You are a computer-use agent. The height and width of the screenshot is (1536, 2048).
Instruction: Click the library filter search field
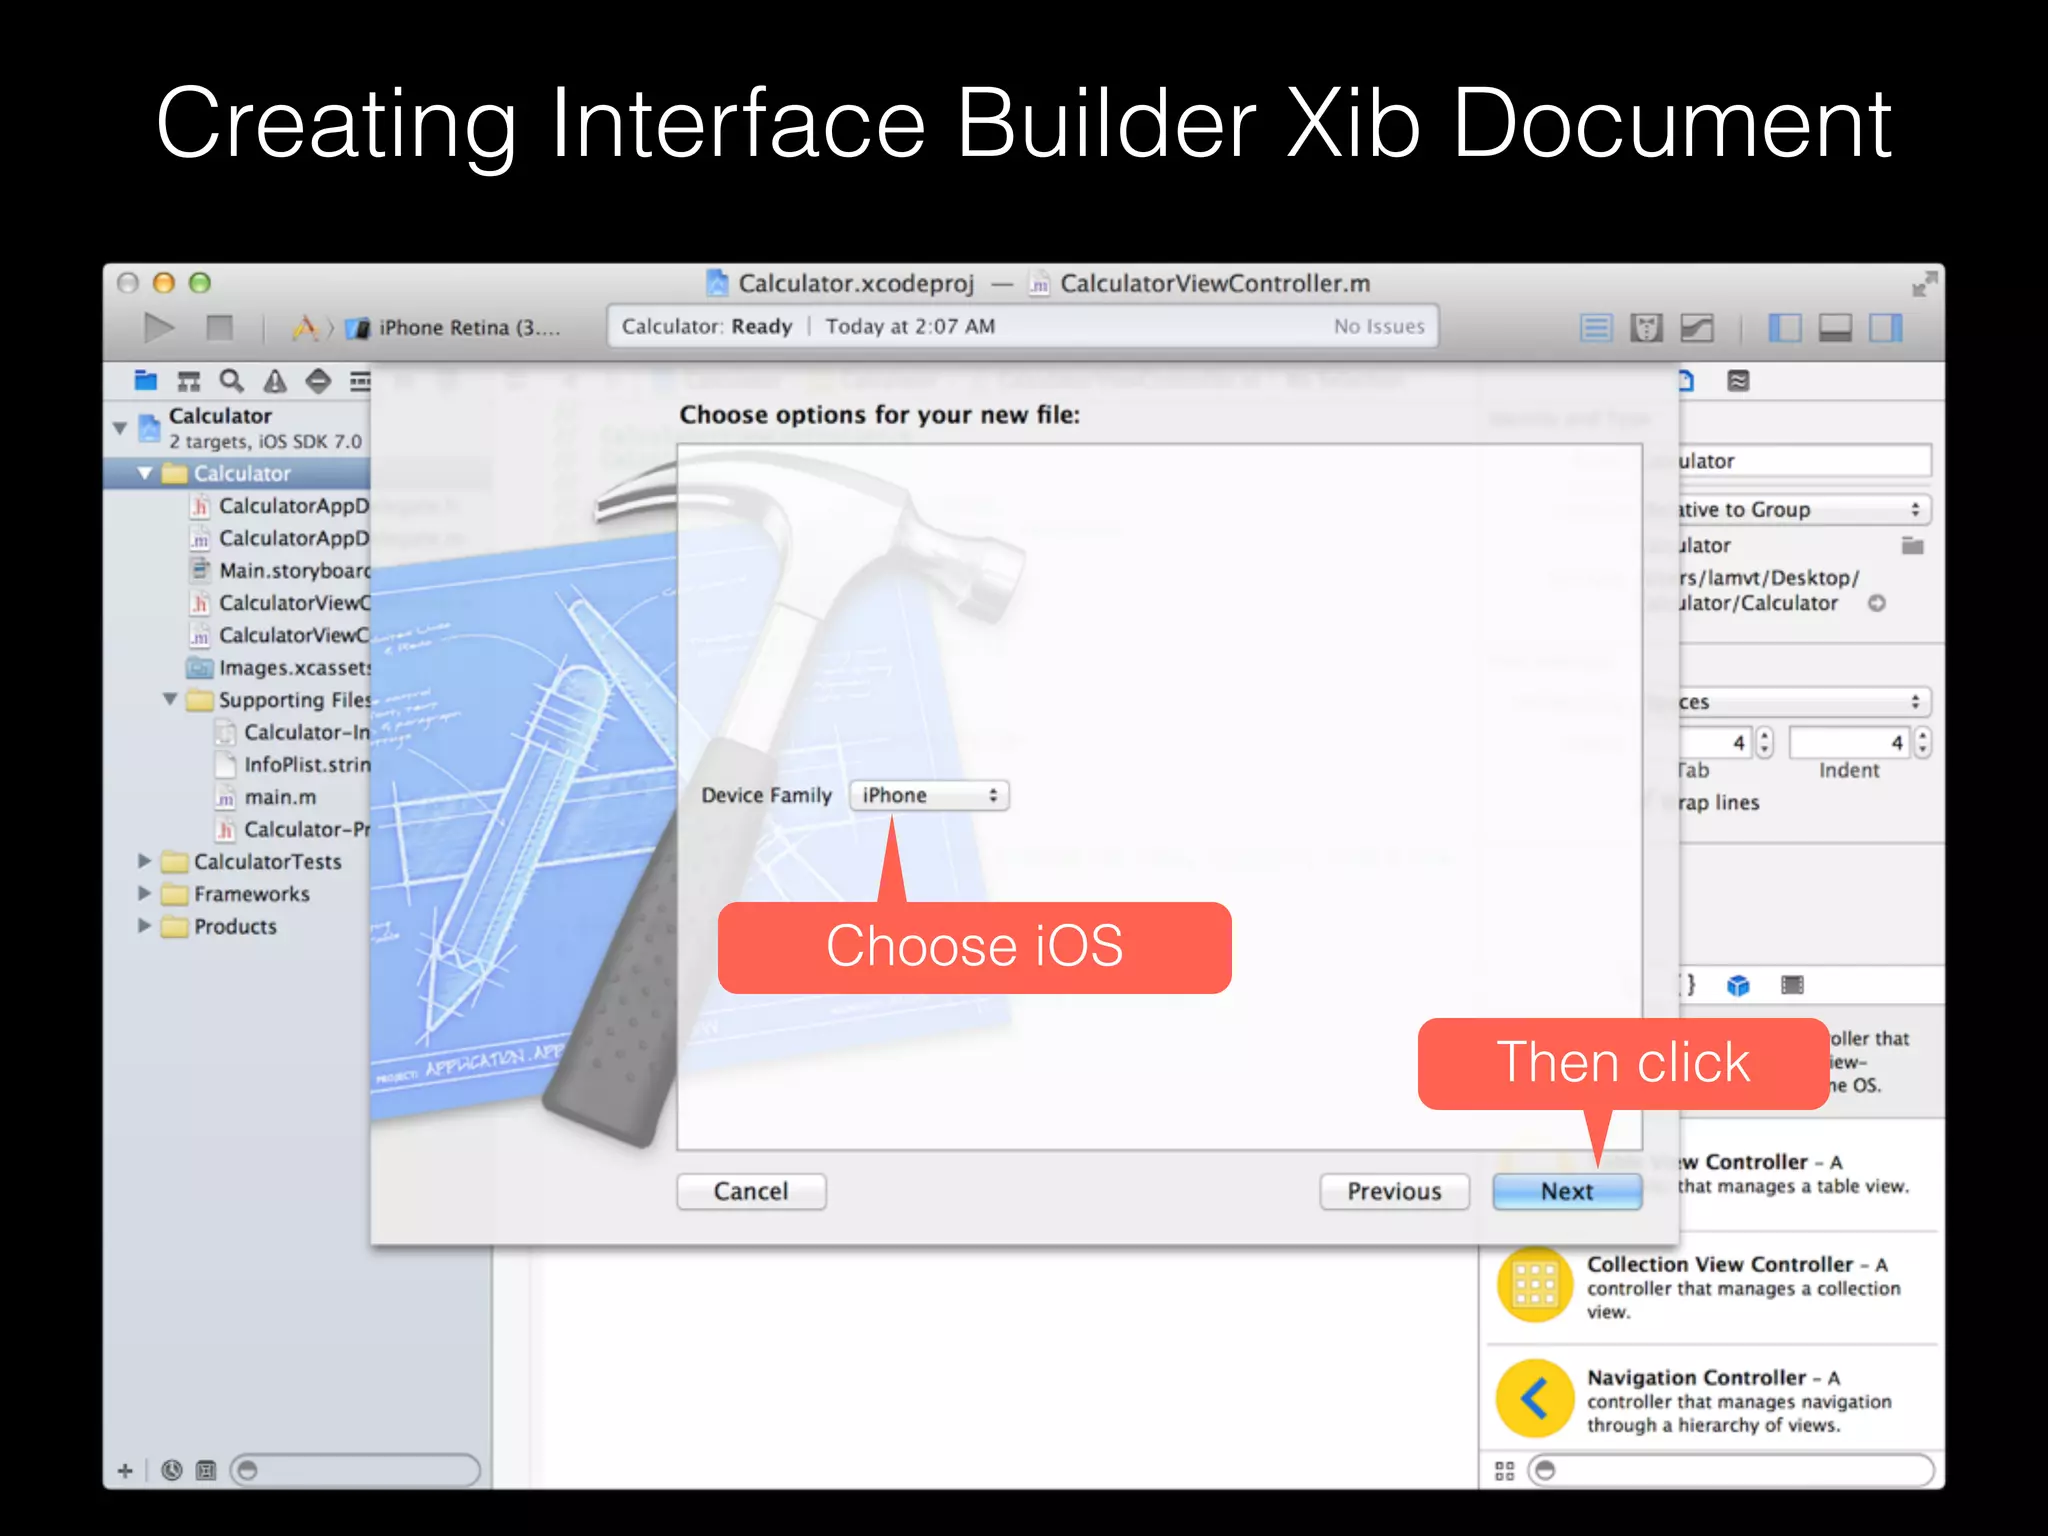coord(1731,1470)
